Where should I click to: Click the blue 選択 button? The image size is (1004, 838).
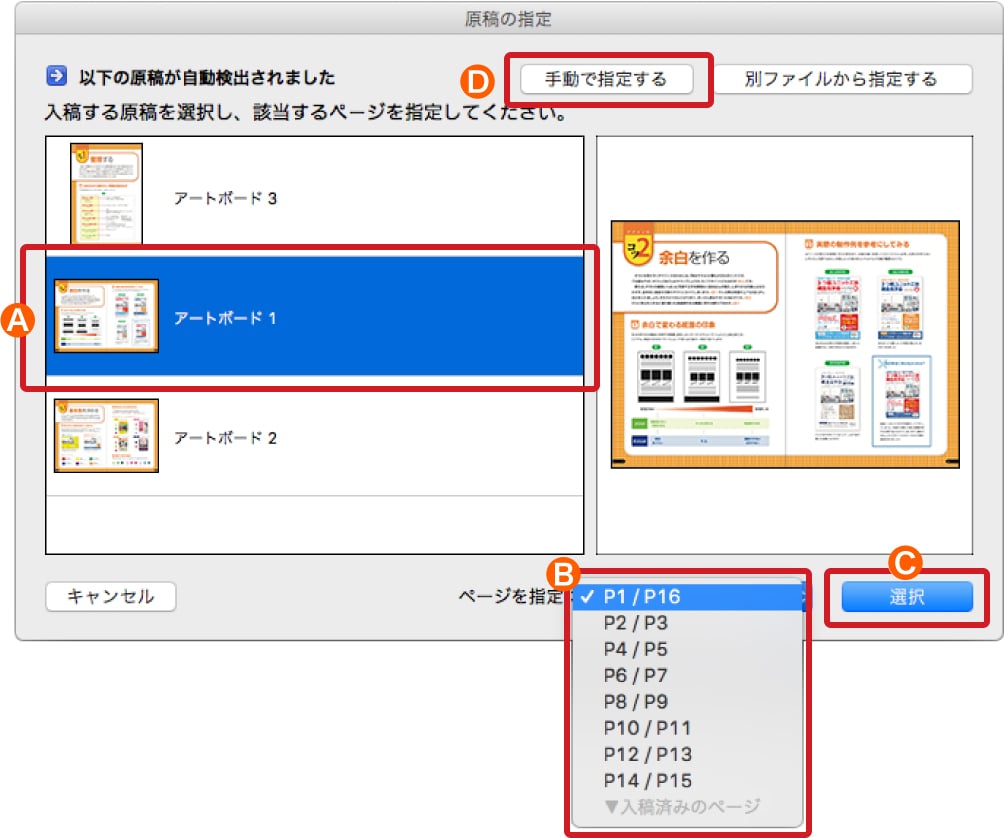[x=907, y=597]
